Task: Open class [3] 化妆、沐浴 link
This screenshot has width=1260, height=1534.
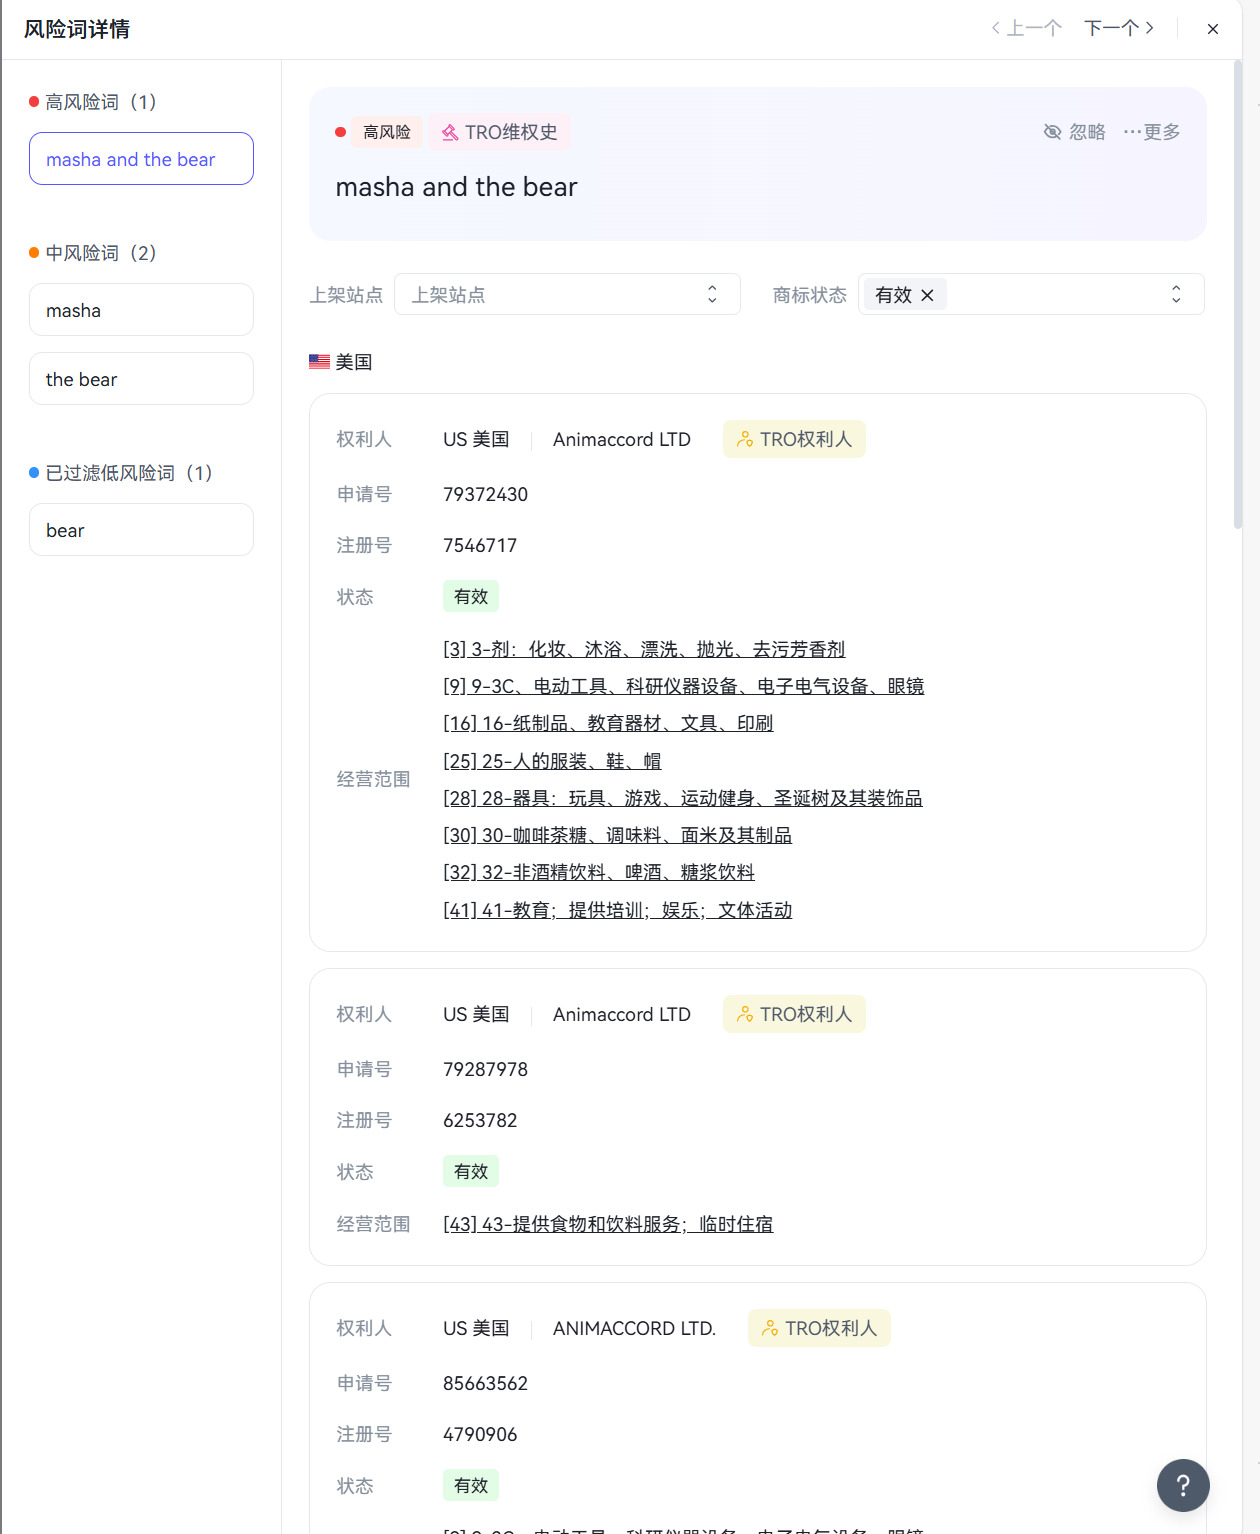Action: (x=644, y=649)
